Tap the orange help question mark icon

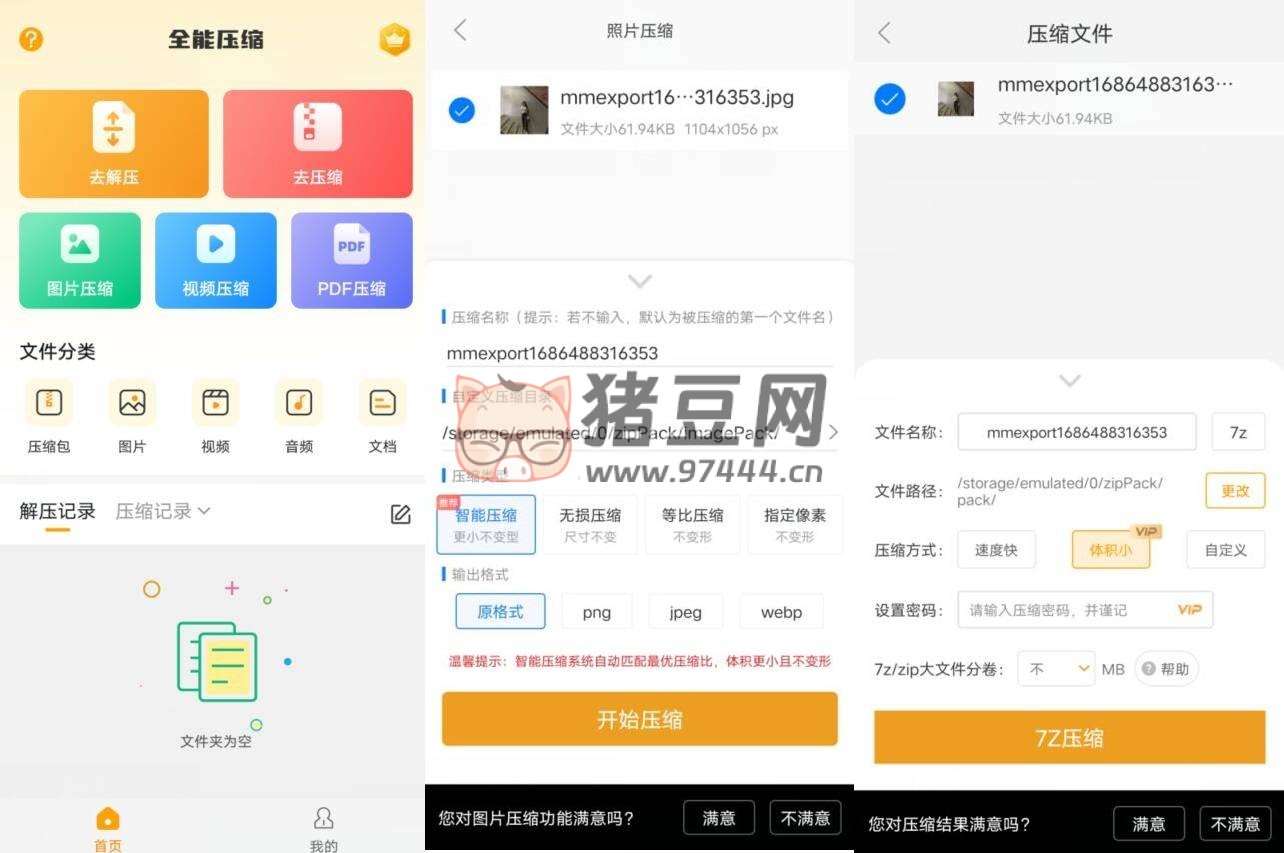coord(32,39)
